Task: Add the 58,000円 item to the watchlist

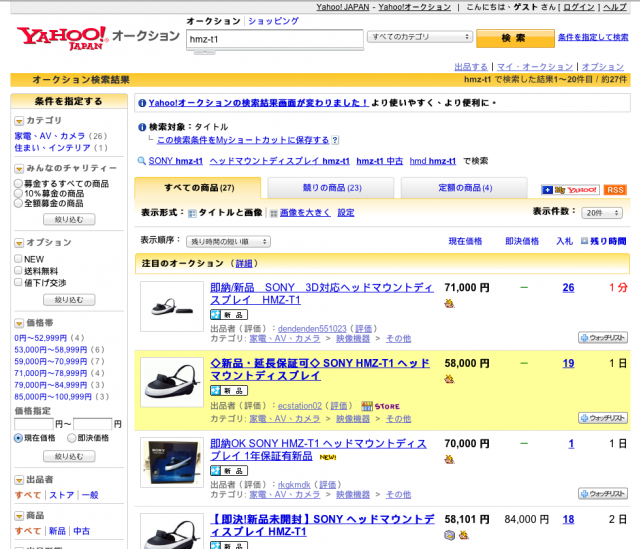Action: click(x=603, y=418)
